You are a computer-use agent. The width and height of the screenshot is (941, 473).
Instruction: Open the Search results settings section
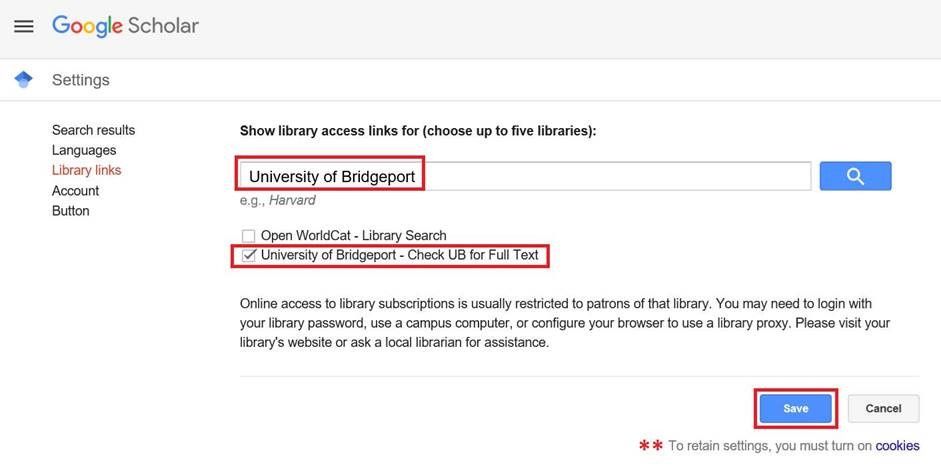point(93,130)
